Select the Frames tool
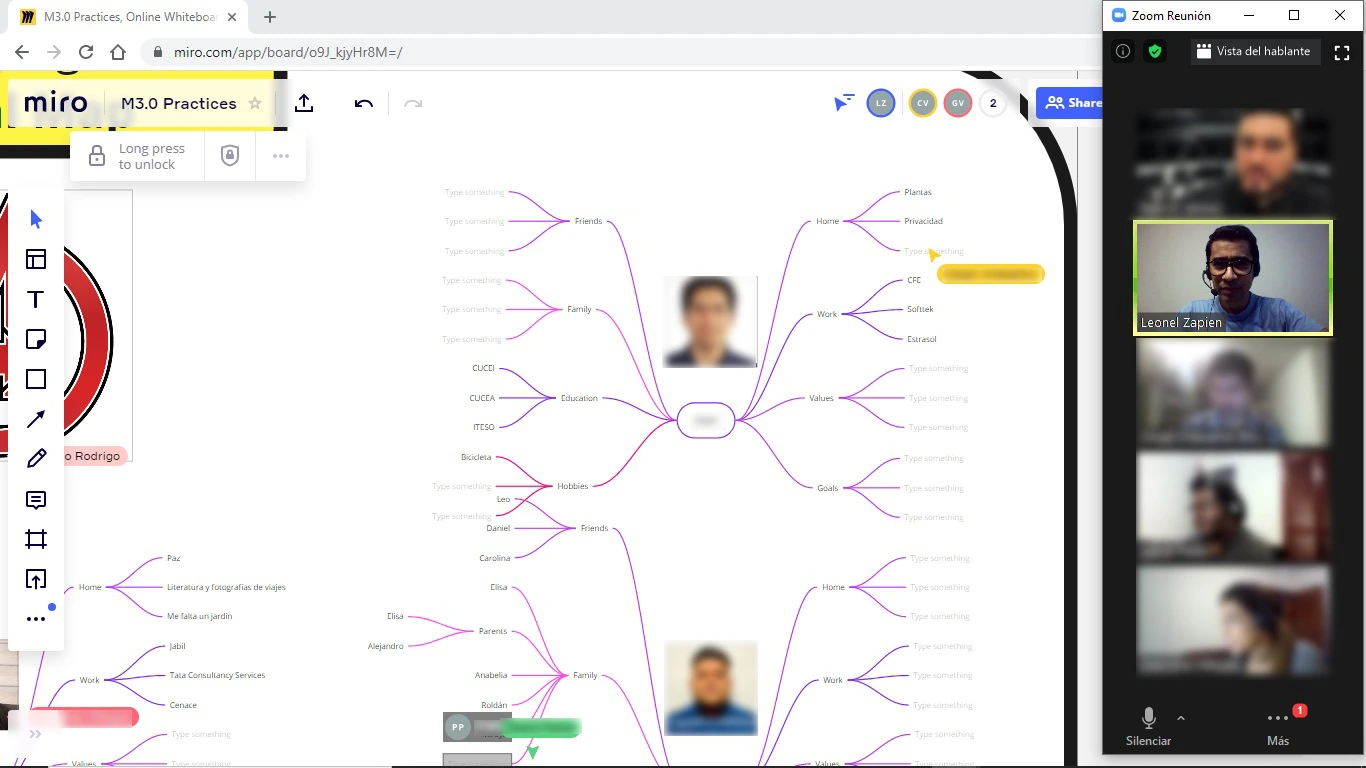 coord(35,539)
